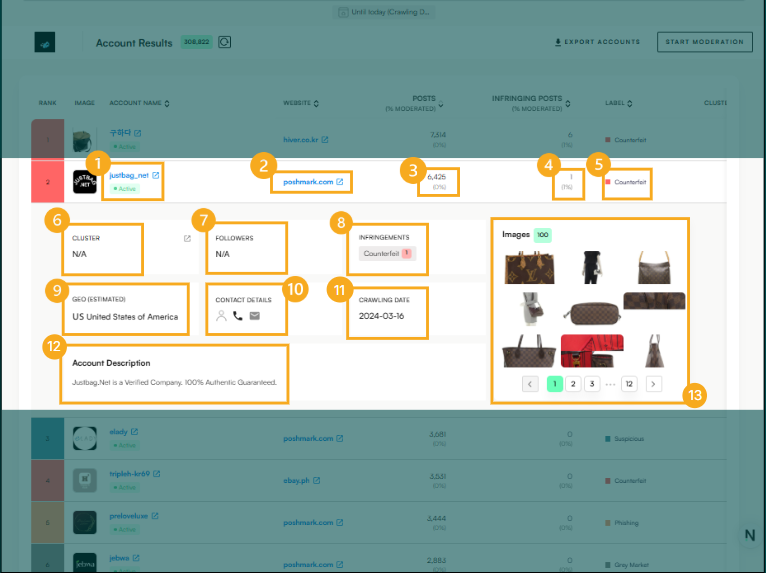This screenshot has height=573, width=766.
Task: Open poshmark.com external link icon for justbag_net
Action: pos(340,182)
